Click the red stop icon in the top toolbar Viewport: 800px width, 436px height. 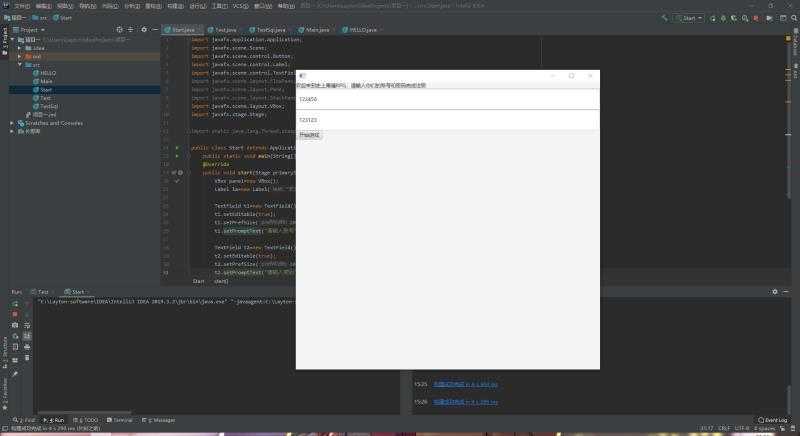coord(756,18)
